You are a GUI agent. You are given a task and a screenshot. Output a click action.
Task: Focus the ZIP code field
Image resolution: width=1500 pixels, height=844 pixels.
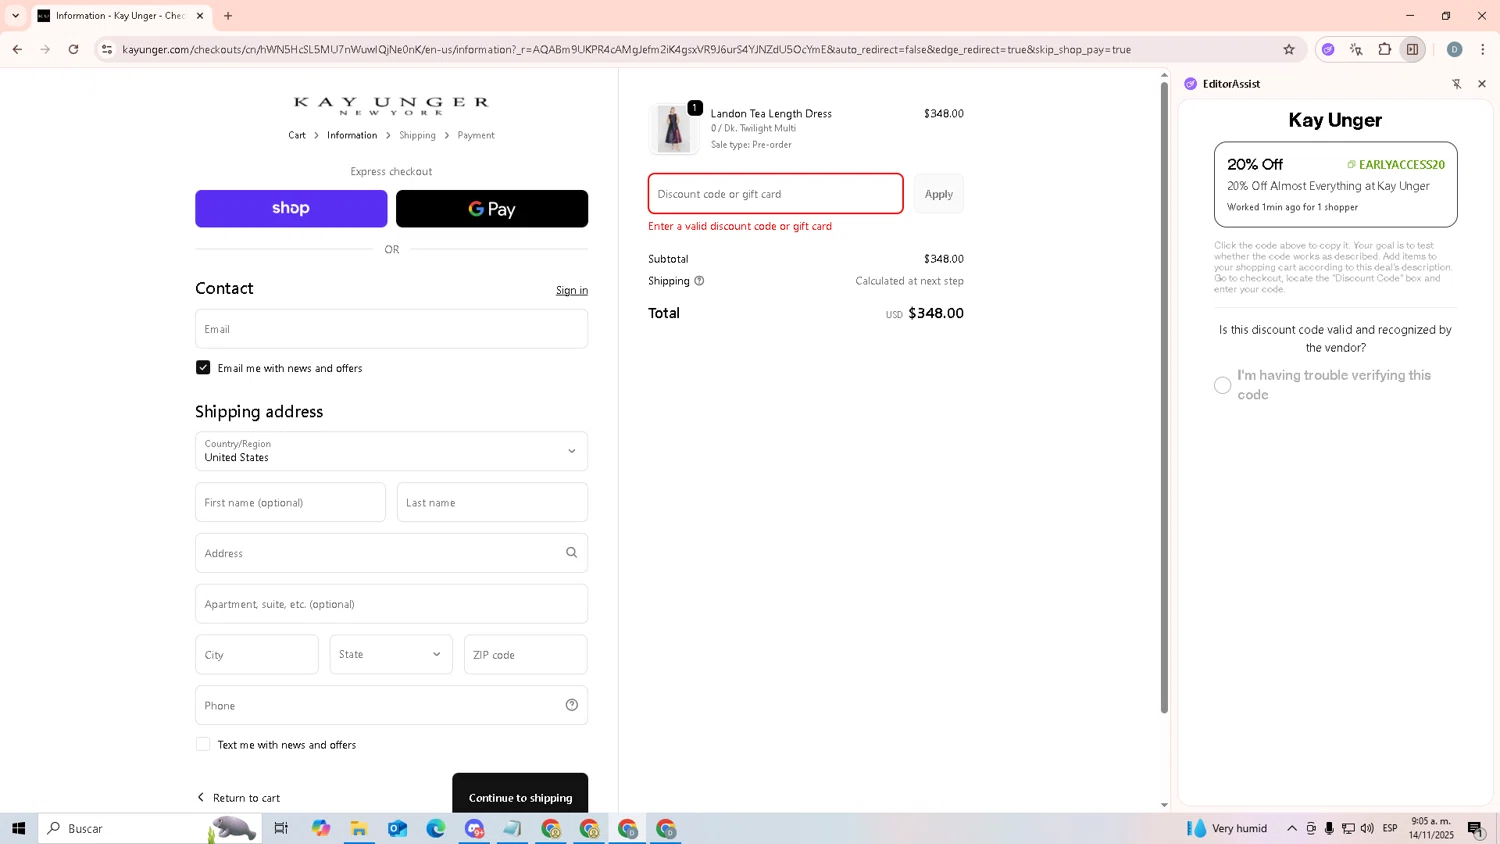click(x=526, y=655)
